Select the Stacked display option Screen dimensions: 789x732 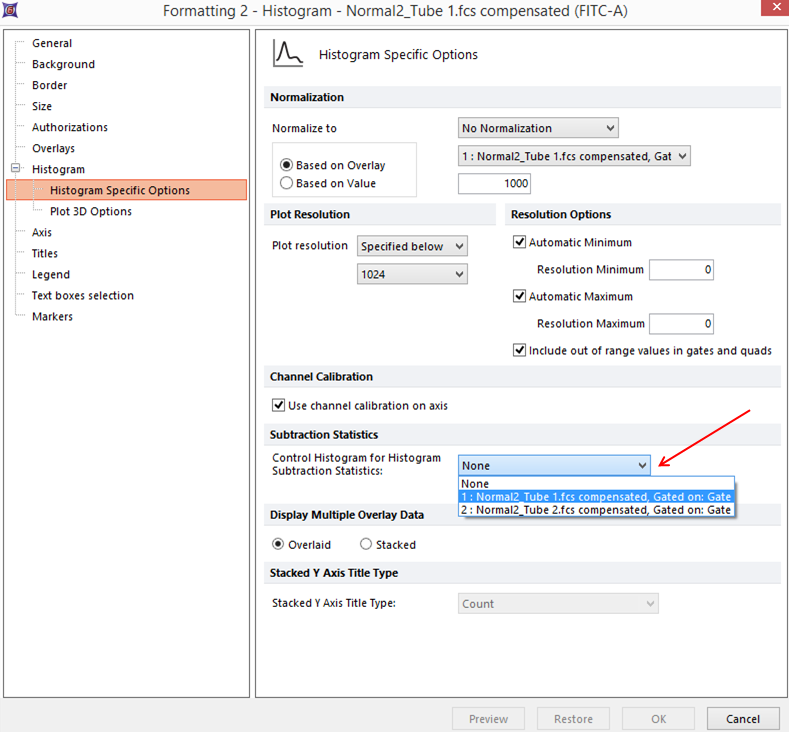click(366, 545)
